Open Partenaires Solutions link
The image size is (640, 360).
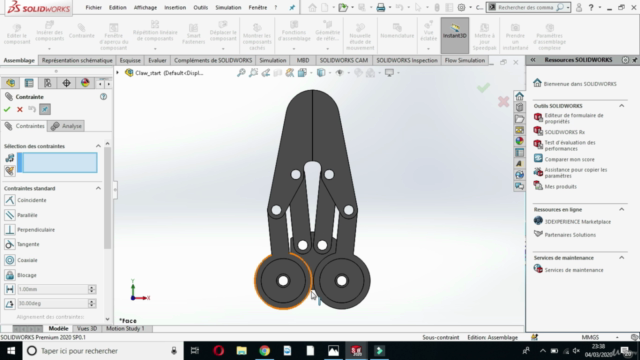click(x=570, y=235)
